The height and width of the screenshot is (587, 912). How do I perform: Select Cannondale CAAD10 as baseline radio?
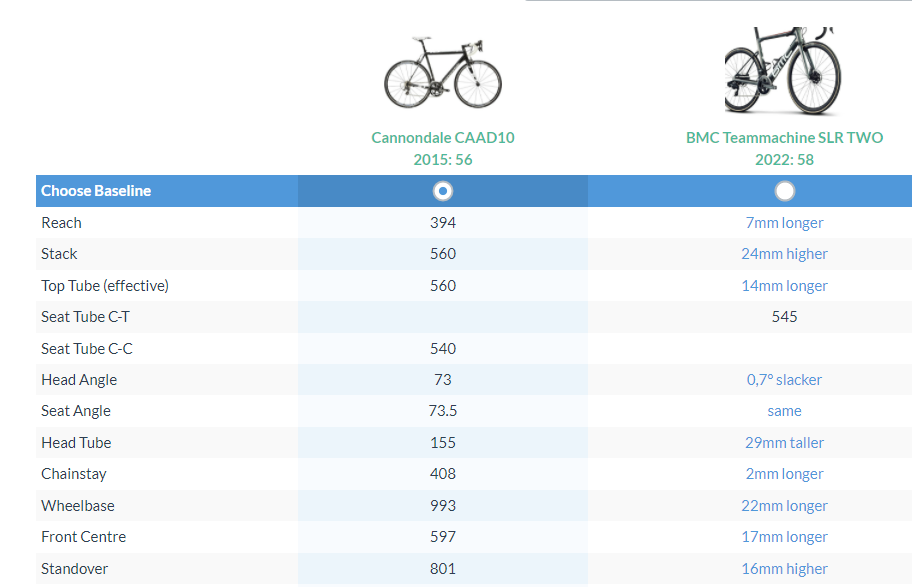click(443, 191)
